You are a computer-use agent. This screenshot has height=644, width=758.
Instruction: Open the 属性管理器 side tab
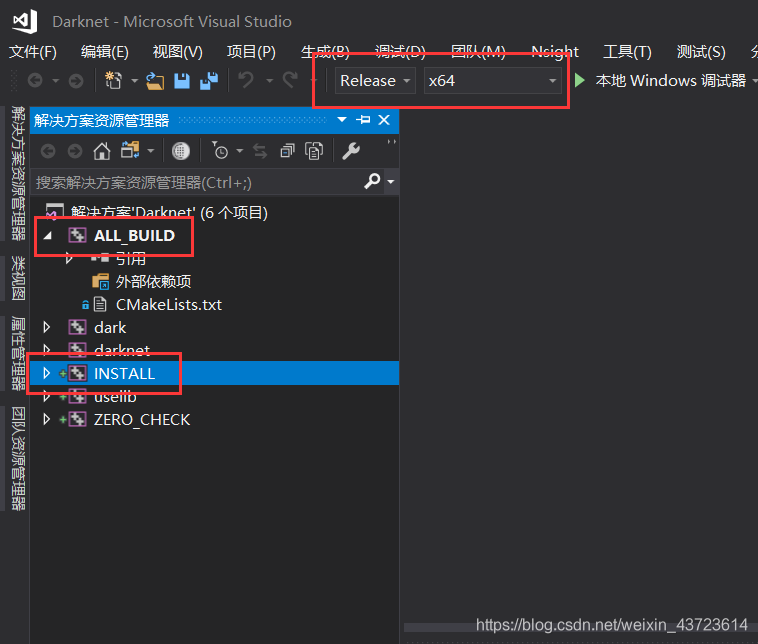coord(18,353)
